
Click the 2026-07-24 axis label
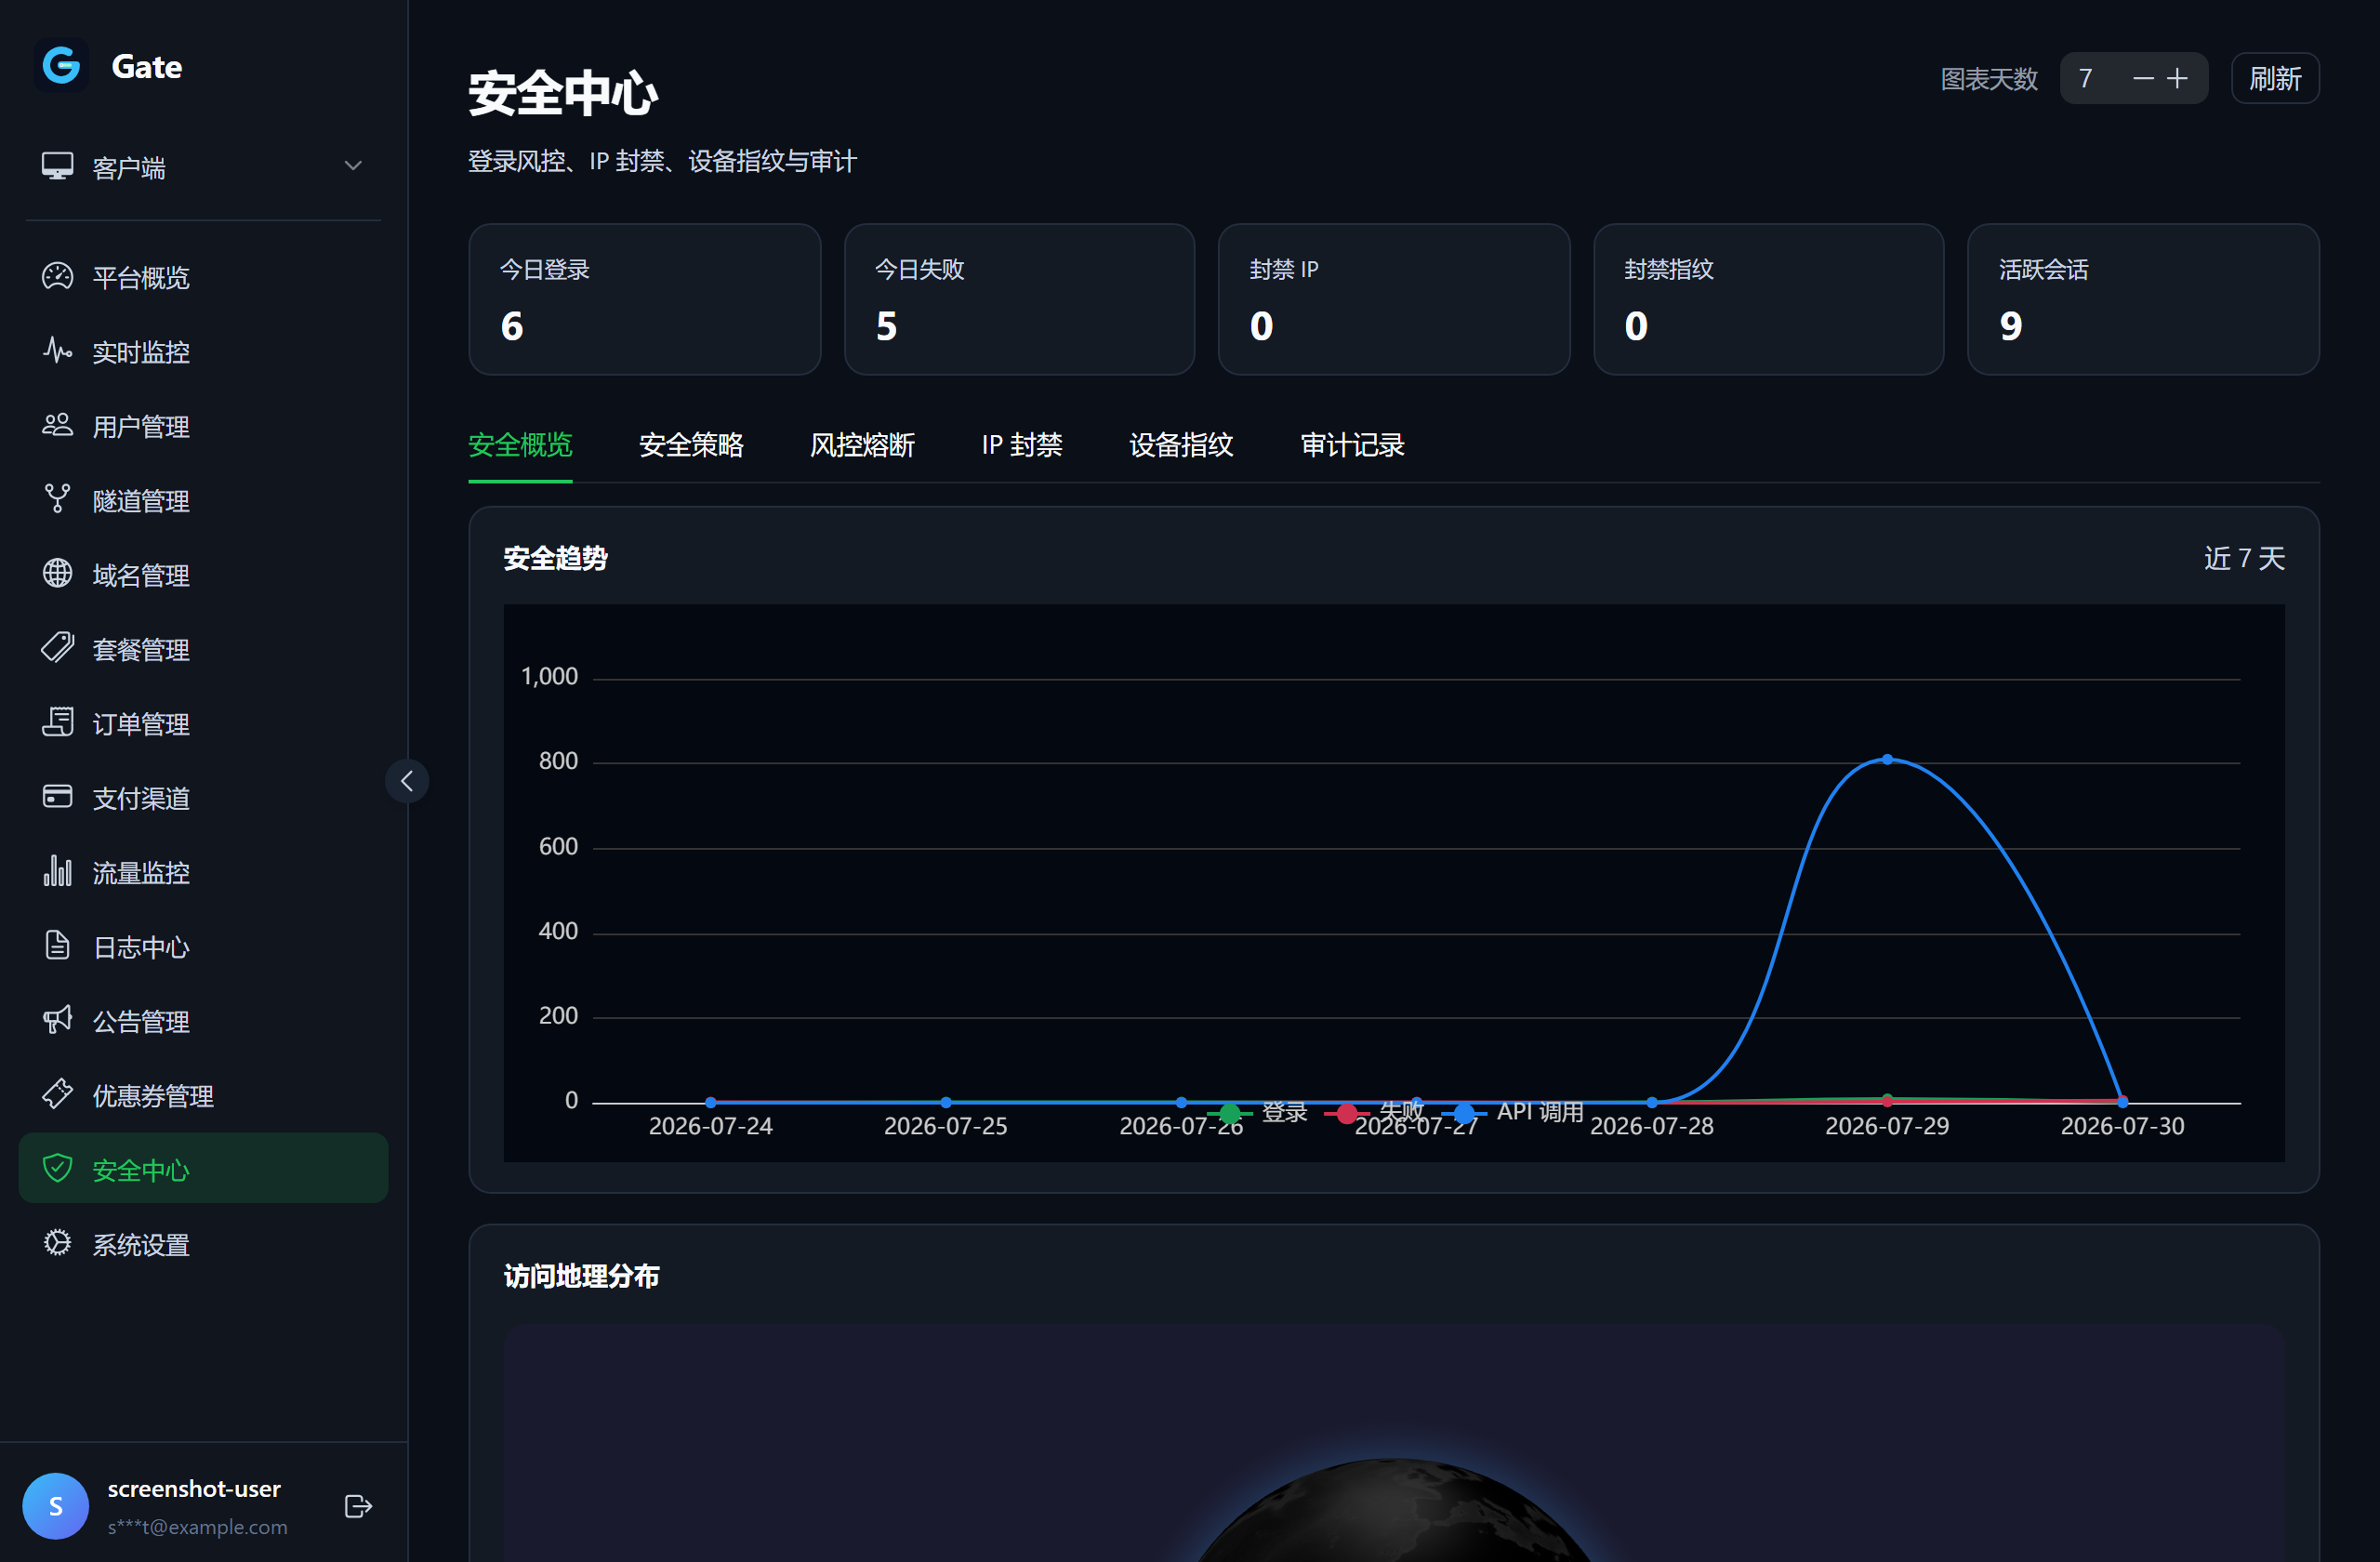click(x=711, y=1126)
